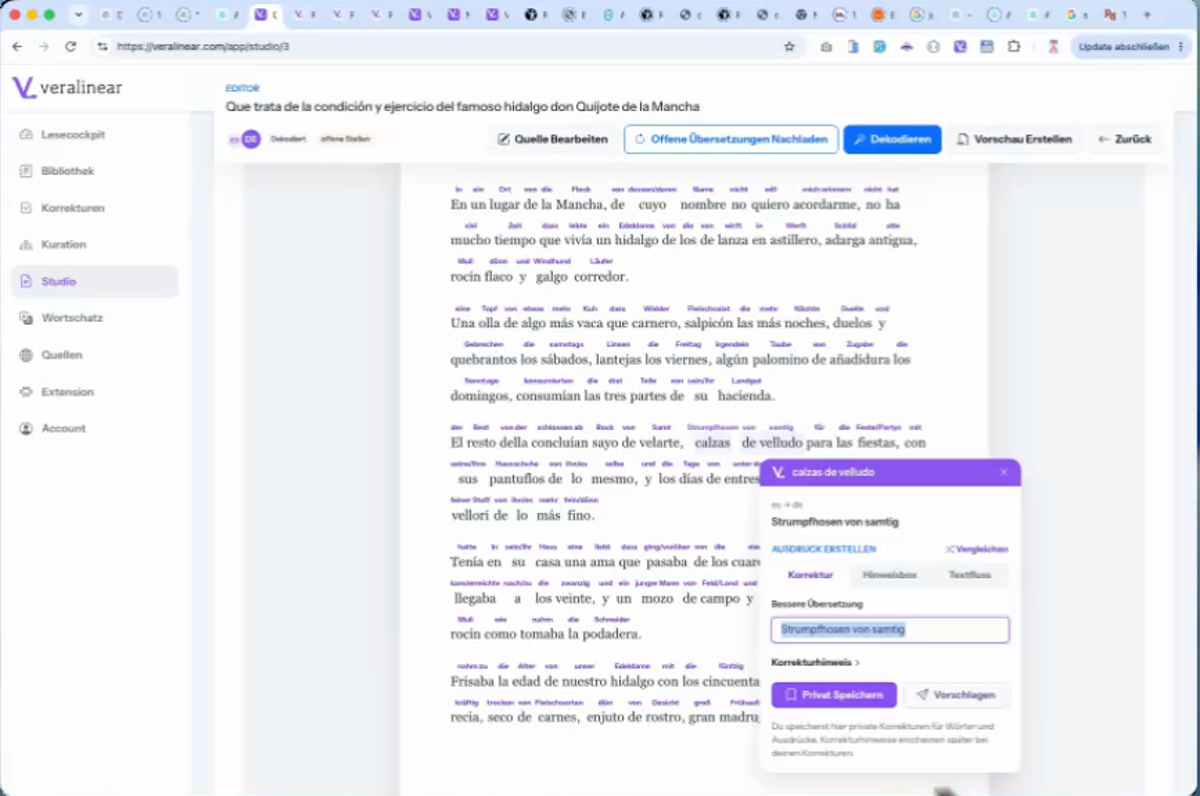Click Offene Übersetzungen Nachladen

tap(731, 139)
